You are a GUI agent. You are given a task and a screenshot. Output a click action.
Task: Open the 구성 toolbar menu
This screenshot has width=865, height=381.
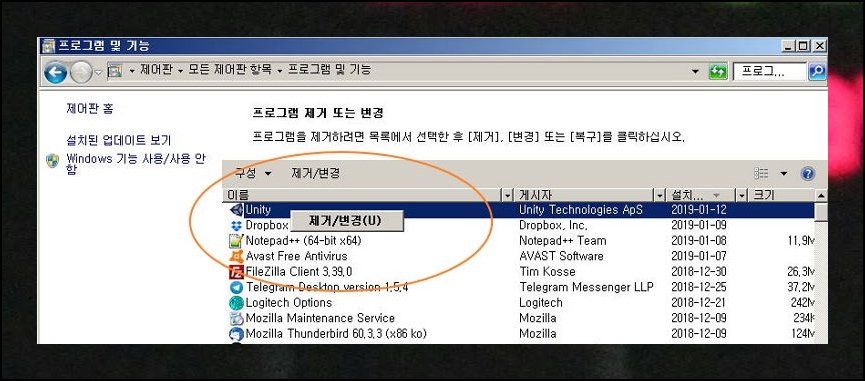coord(253,173)
